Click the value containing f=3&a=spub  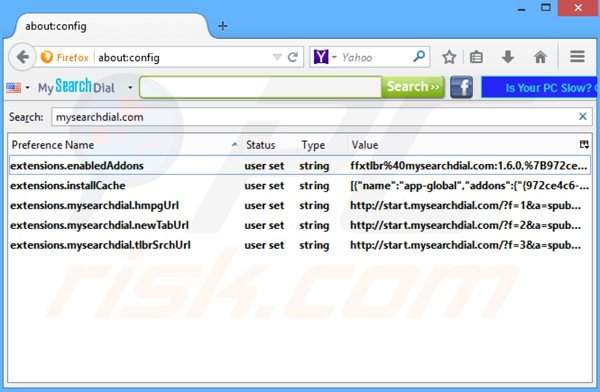click(x=465, y=245)
